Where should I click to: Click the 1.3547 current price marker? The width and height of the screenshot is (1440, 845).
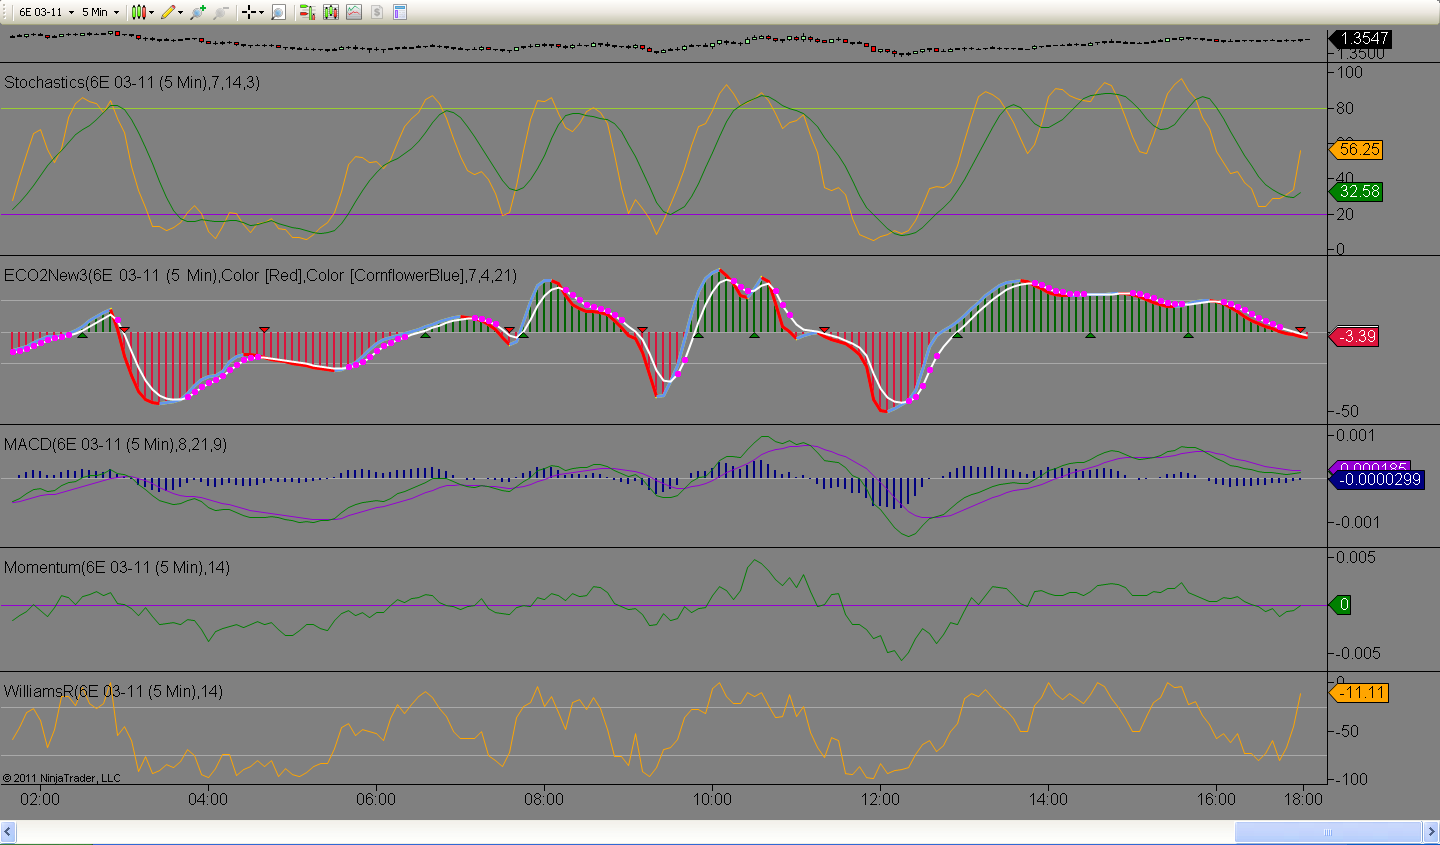(1360, 38)
